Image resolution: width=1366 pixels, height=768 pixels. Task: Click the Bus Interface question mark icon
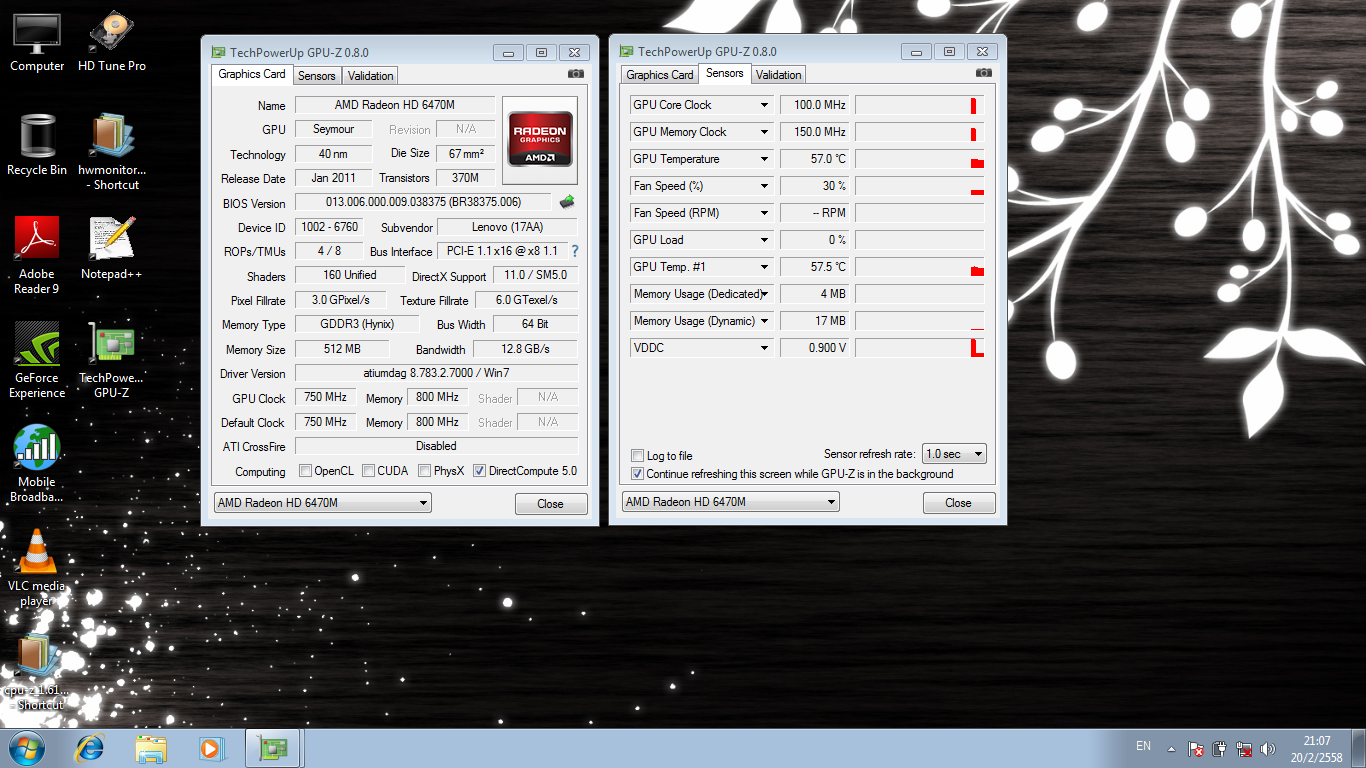point(575,251)
